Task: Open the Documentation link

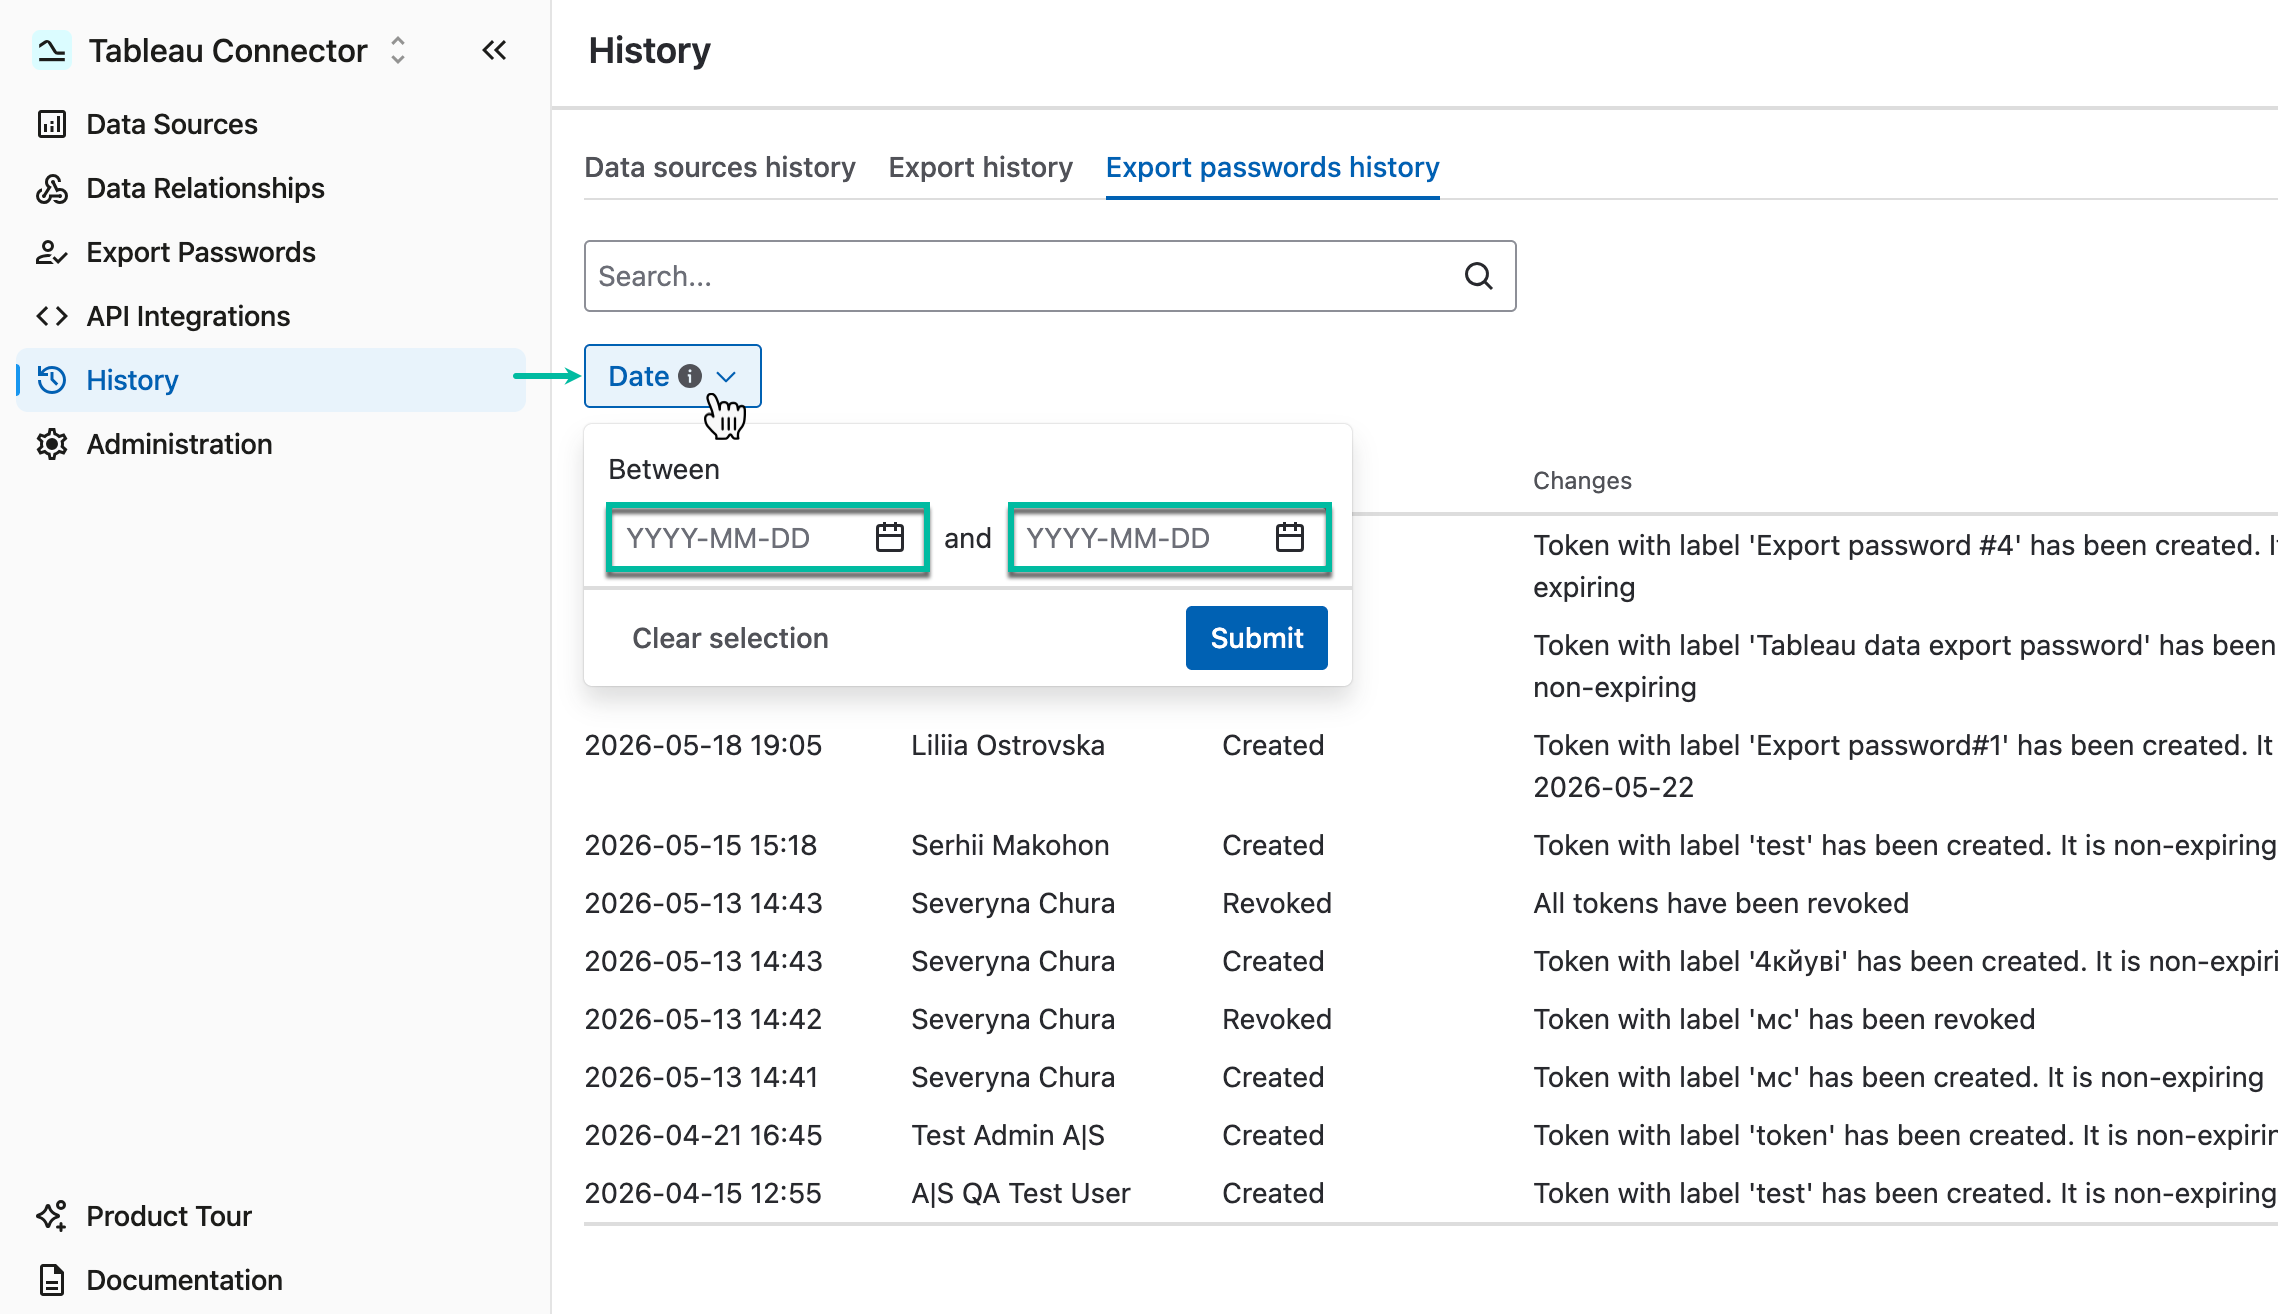Action: coord(185,1280)
